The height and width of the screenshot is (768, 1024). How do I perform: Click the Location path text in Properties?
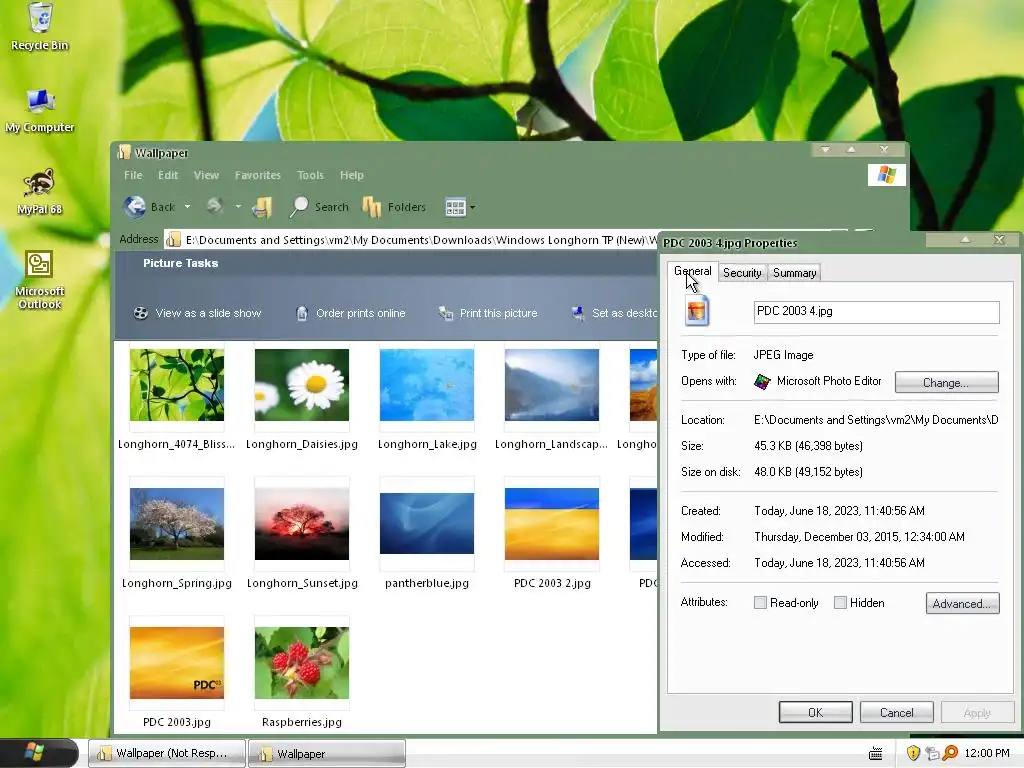876,420
